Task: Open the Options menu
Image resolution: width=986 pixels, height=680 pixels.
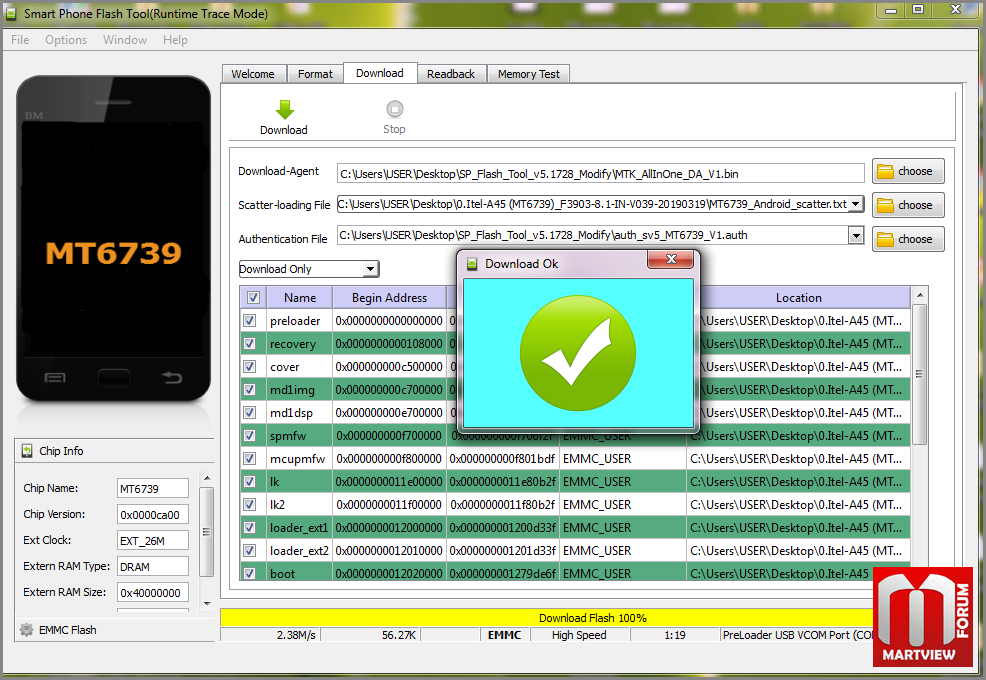Action: coord(66,40)
